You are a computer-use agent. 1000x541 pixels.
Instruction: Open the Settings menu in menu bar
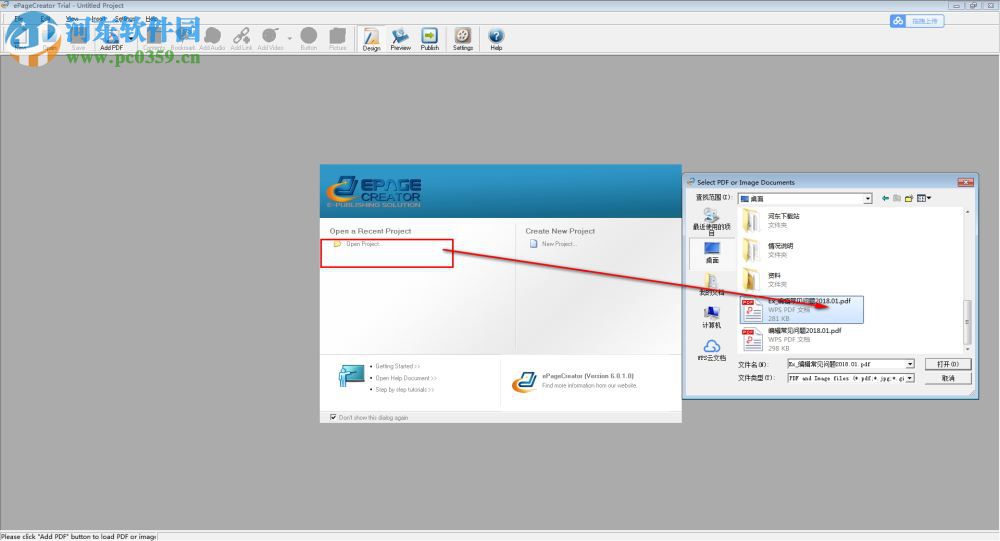click(x=125, y=19)
